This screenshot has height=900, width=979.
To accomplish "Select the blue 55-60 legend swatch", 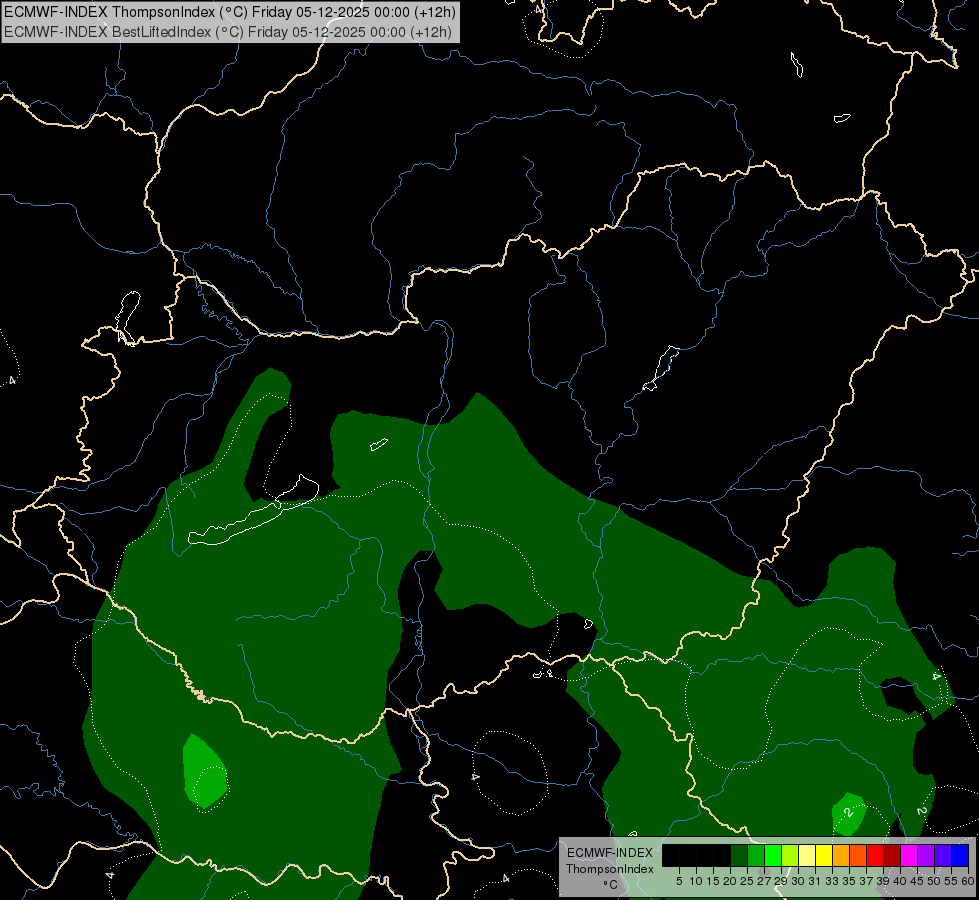I will click(x=960, y=855).
